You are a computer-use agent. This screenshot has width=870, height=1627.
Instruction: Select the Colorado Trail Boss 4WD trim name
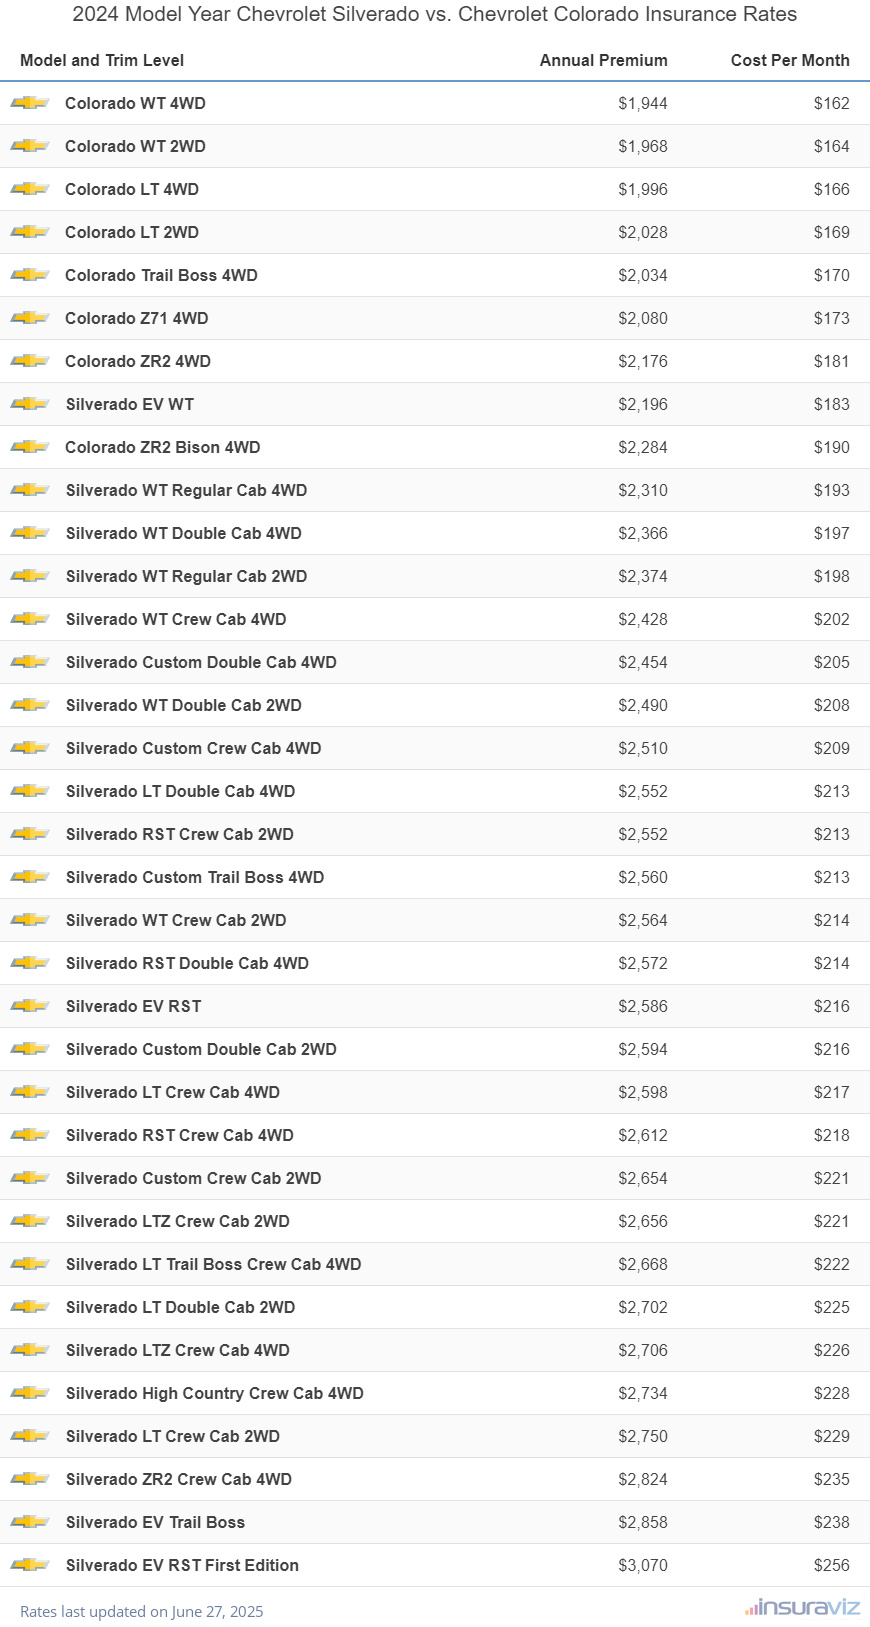click(161, 275)
